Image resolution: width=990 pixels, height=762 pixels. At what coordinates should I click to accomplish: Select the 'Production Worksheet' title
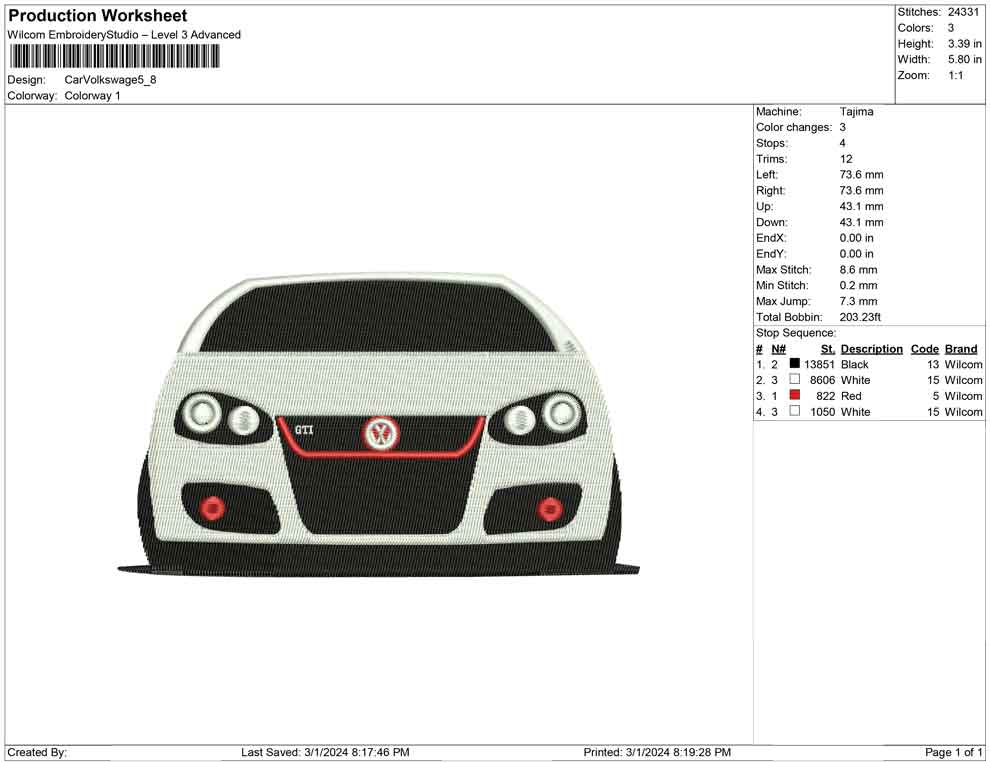(x=98, y=16)
